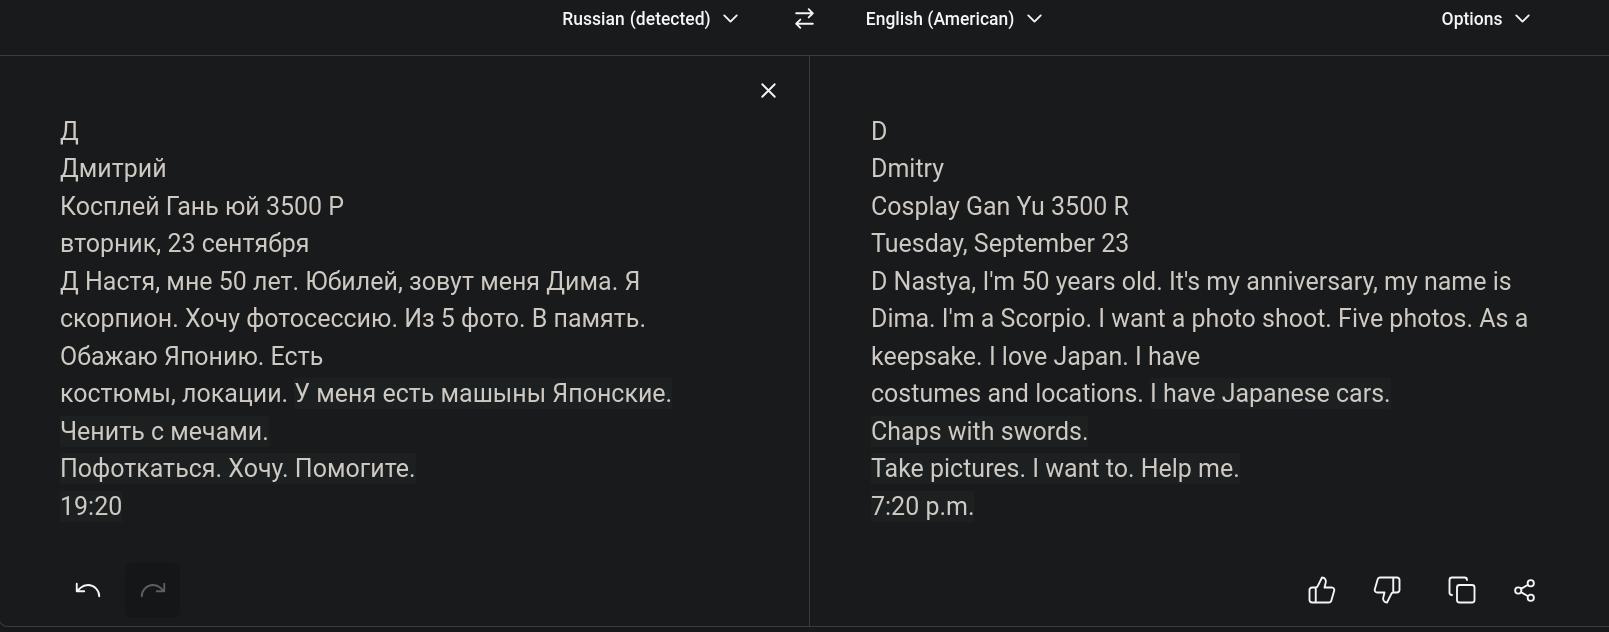Click "7:20 p.m." in the translation
The height and width of the screenshot is (632, 1609).
click(x=921, y=507)
